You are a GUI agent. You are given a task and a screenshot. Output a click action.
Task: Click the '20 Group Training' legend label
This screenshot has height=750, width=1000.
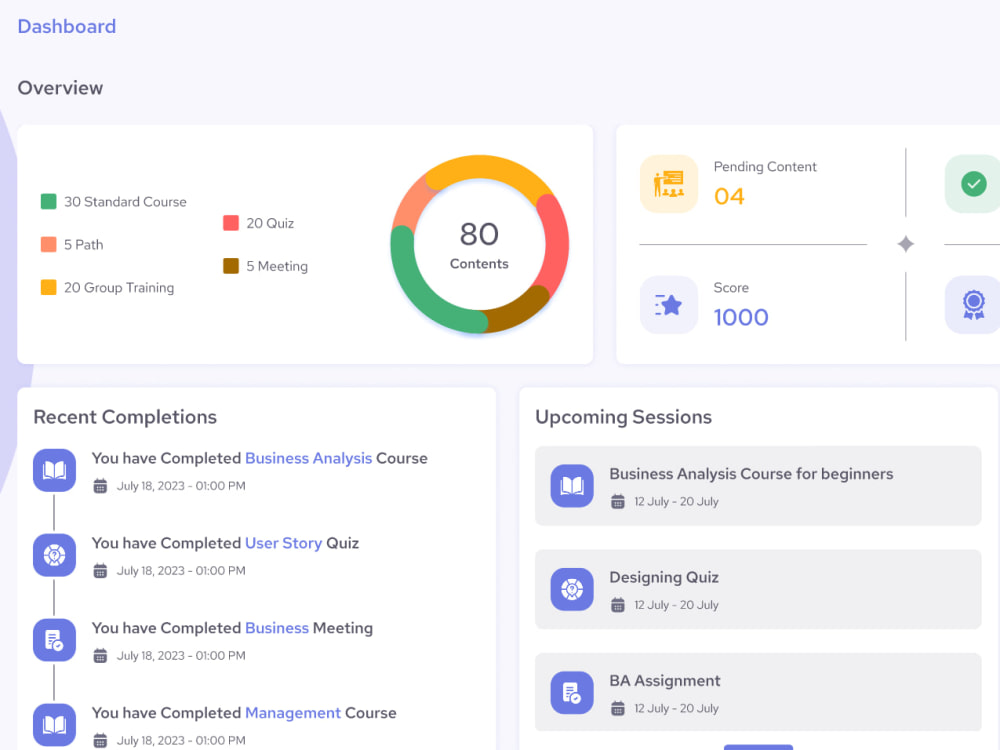tap(119, 288)
